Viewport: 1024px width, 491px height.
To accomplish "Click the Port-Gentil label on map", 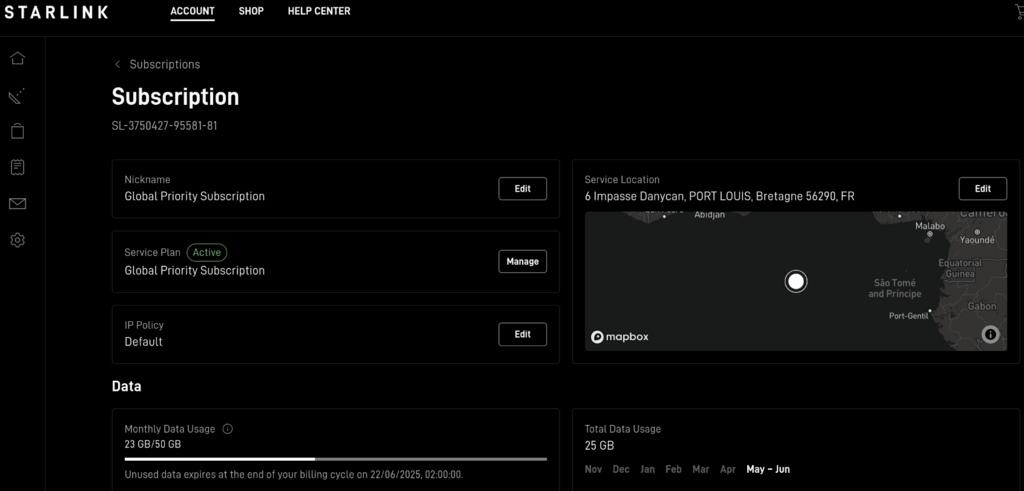I will click(908, 316).
